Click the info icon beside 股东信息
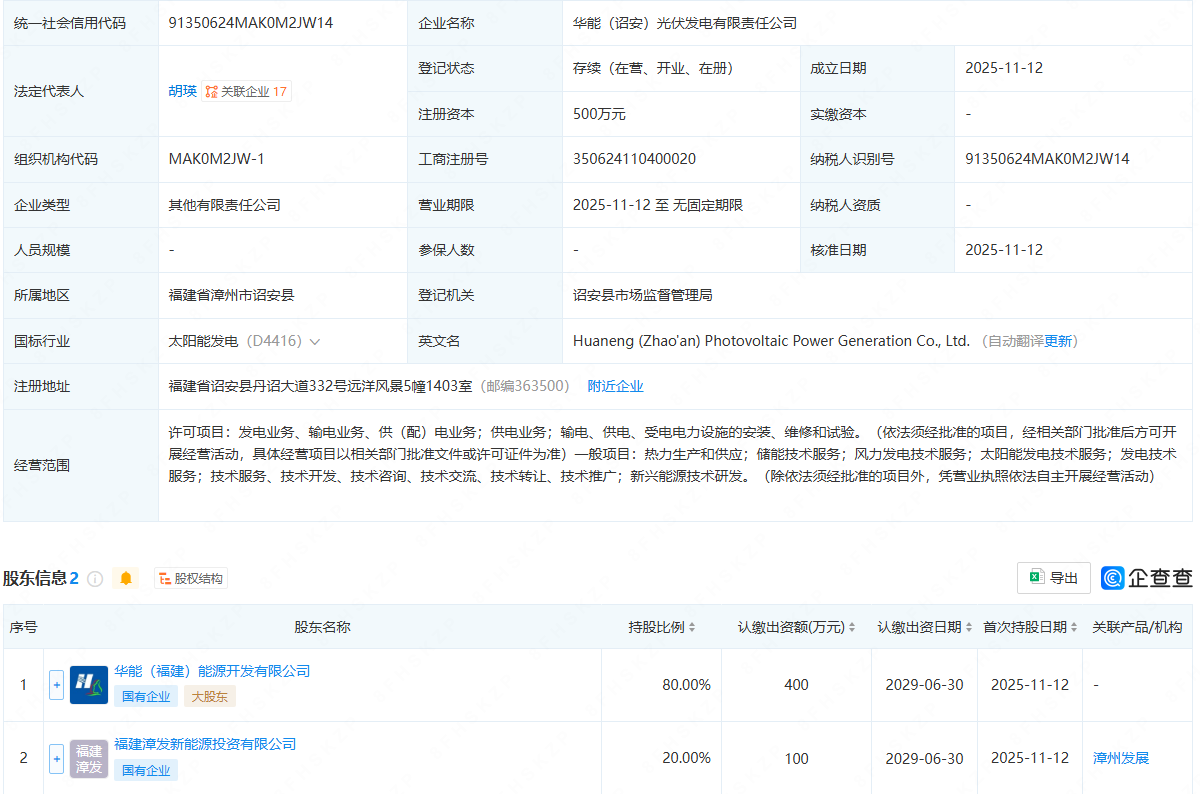The width and height of the screenshot is (1200, 794). tap(95, 579)
